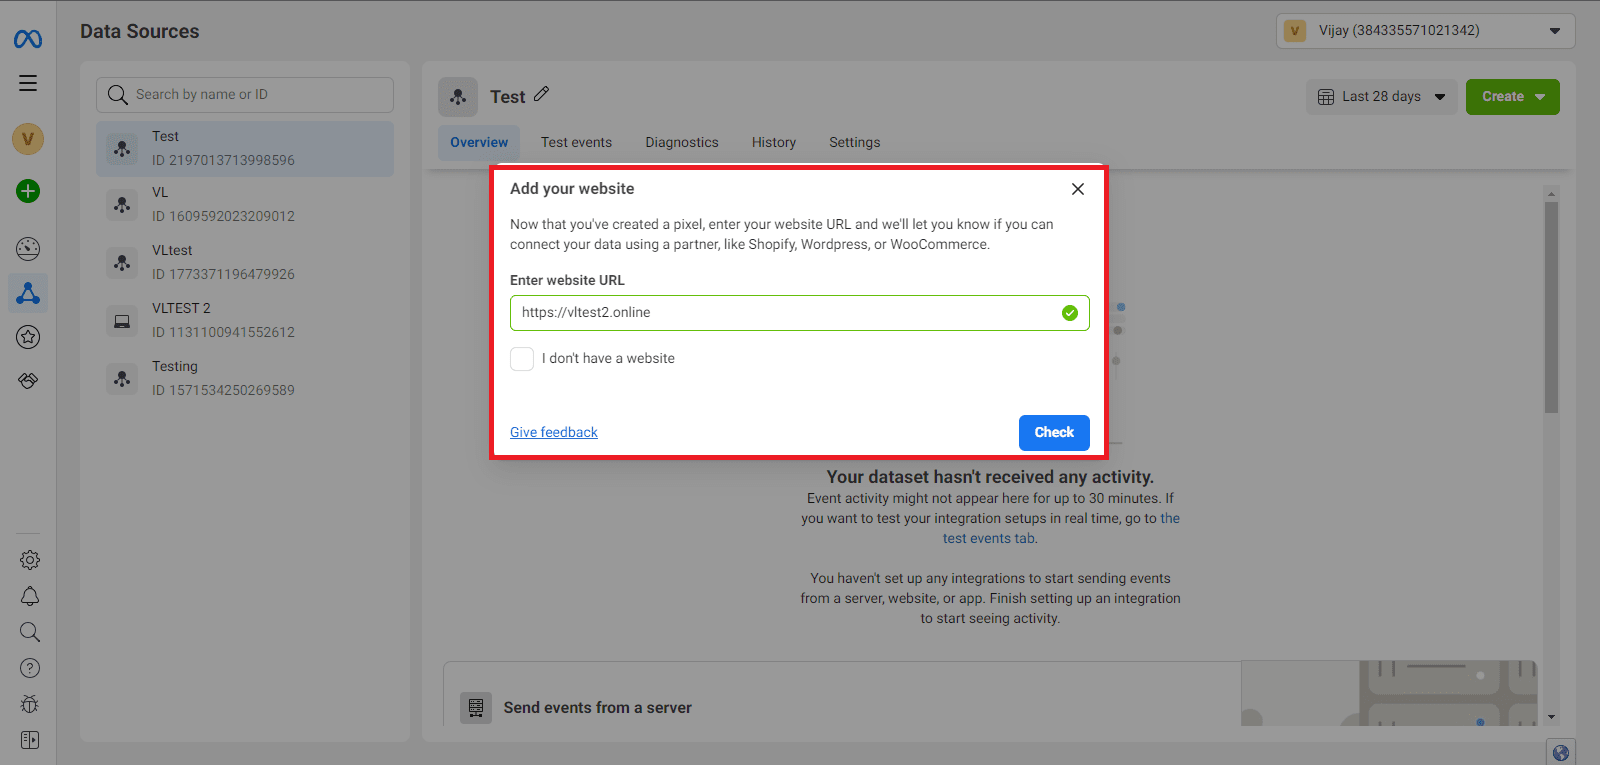Switch to the Diagnostics tab
Image resolution: width=1600 pixels, height=765 pixels.
(x=681, y=143)
